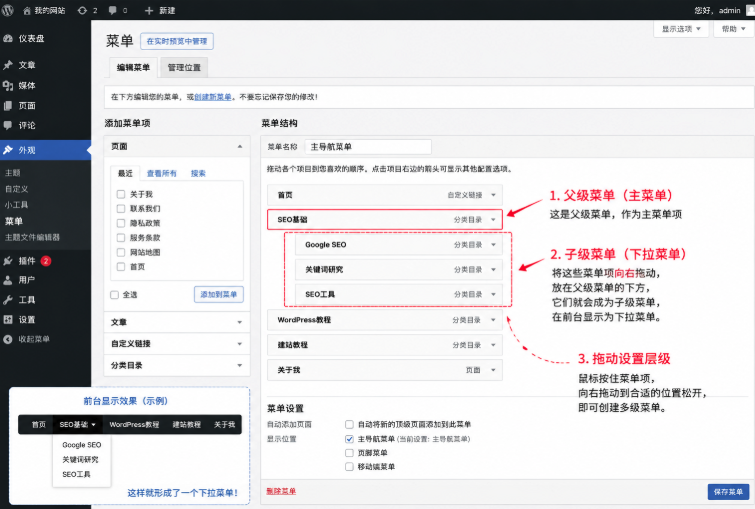The height and width of the screenshot is (509, 755).
Task: Open 仪表盘 dashboard icon in sidebar
Action: pyautogui.click(x=8, y=39)
